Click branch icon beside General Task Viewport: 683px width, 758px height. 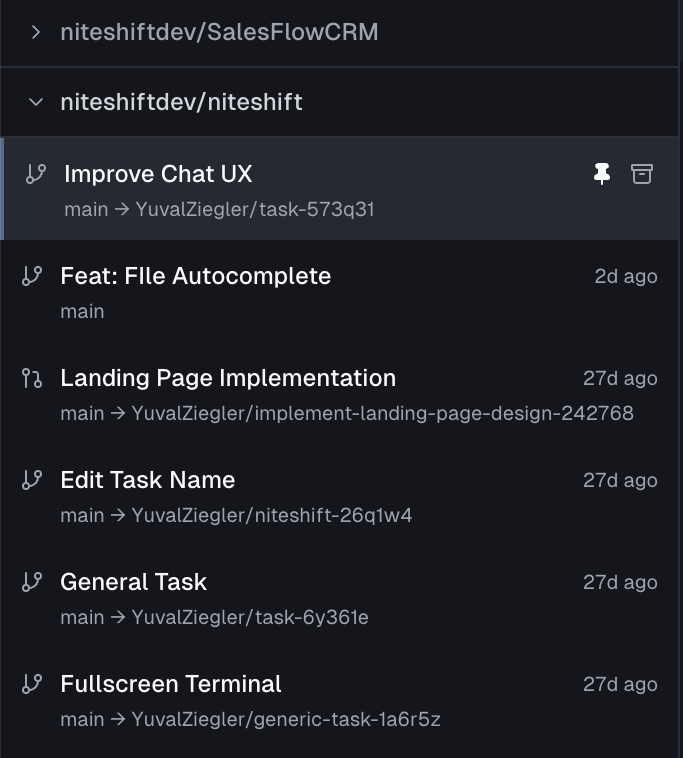32,582
